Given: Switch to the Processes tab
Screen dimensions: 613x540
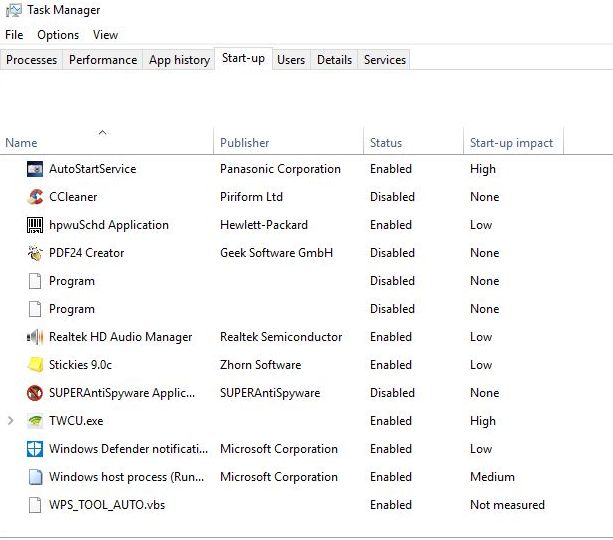Looking at the screenshot, I should pos(31,60).
